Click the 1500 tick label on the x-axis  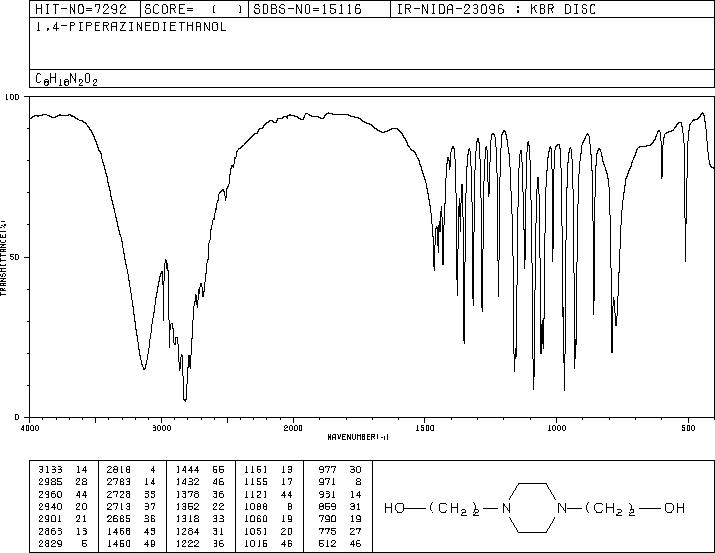pyautogui.click(x=425, y=428)
